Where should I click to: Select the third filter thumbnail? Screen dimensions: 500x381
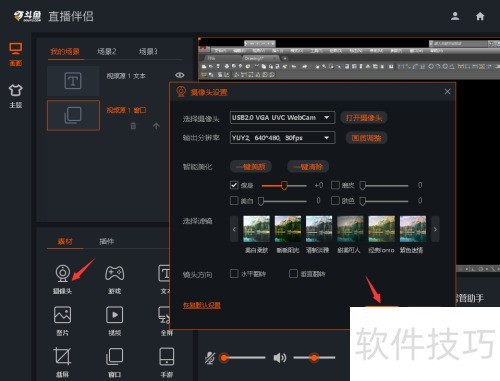[319, 229]
